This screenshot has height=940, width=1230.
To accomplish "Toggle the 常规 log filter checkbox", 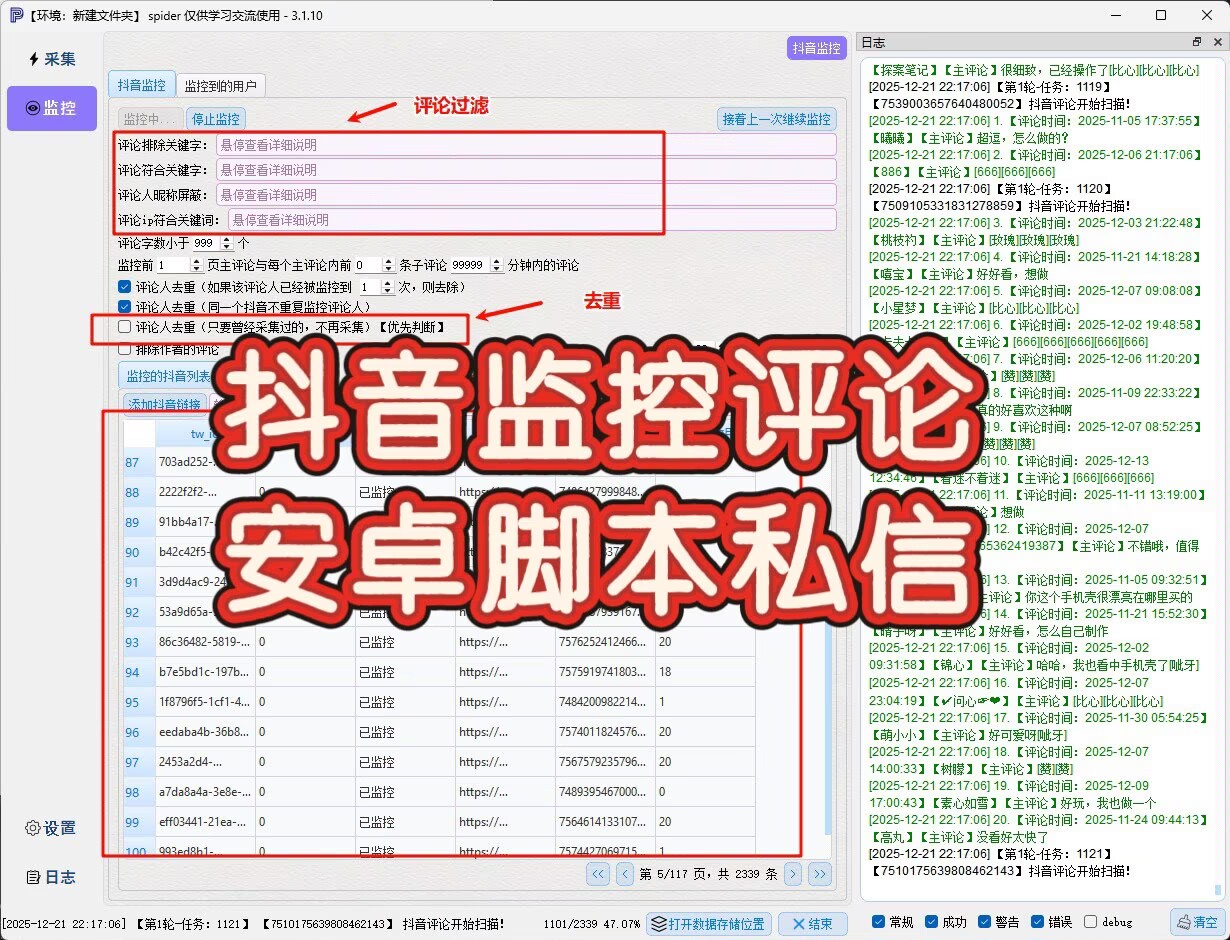I will pyautogui.click(x=878, y=922).
